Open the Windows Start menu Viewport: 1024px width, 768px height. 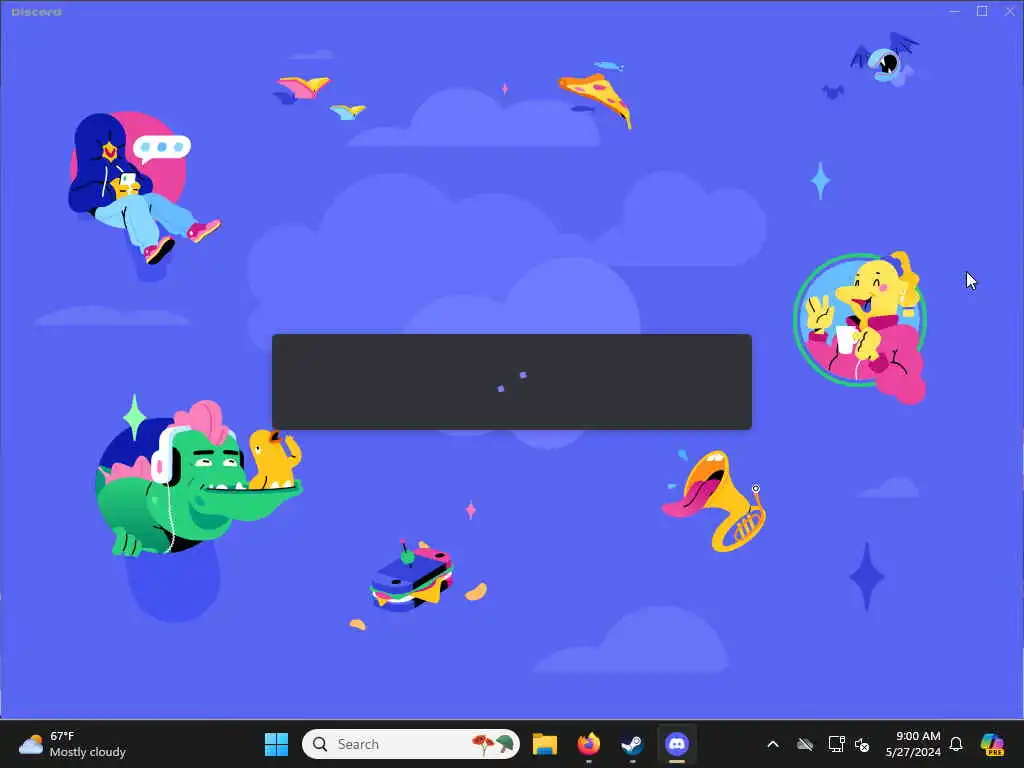[x=276, y=744]
